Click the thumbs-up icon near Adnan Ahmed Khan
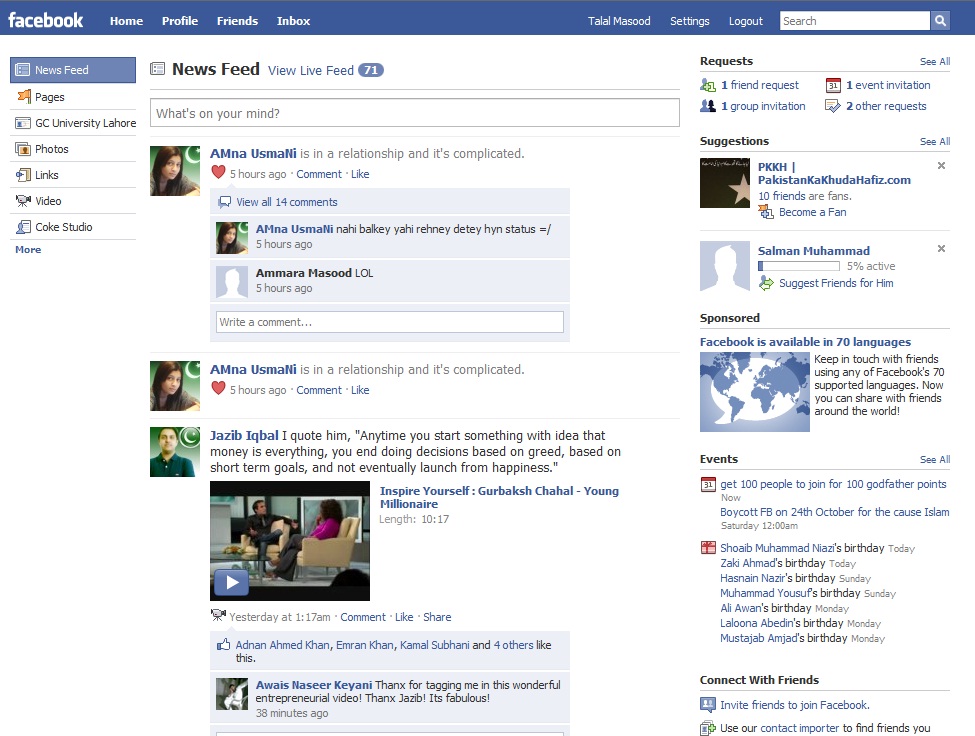The height and width of the screenshot is (736, 975). click(x=224, y=645)
